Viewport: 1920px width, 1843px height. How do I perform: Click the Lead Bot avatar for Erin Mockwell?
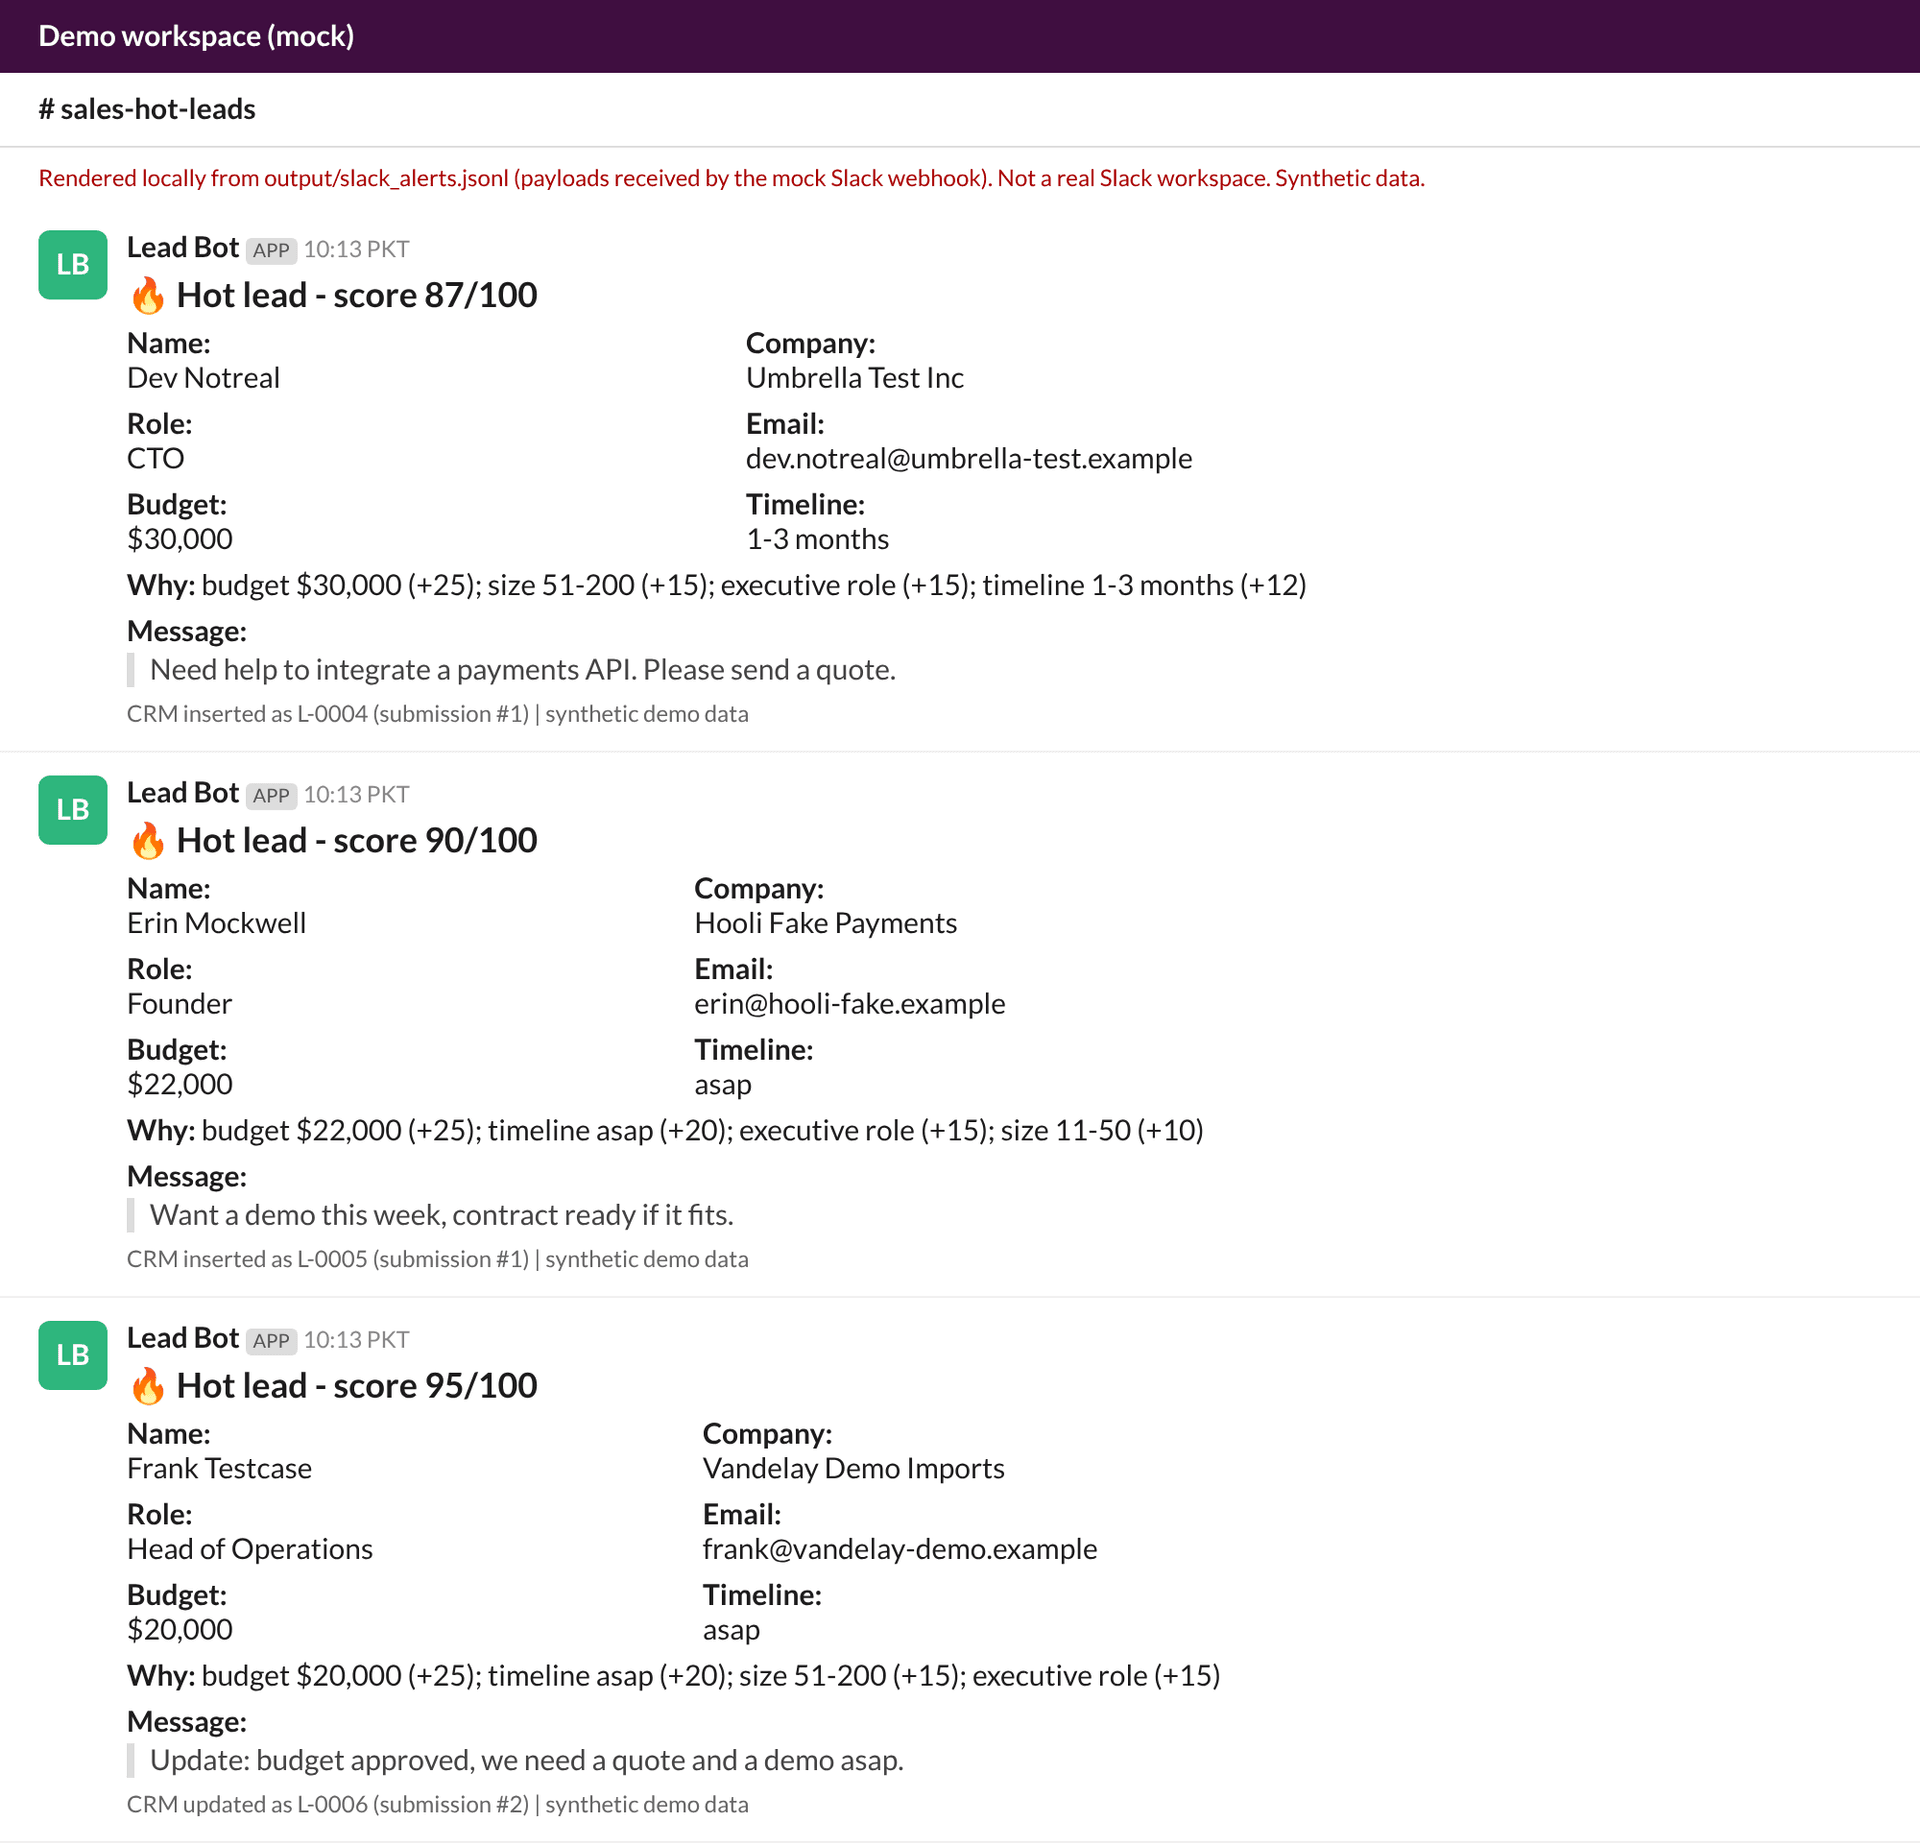(73, 810)
